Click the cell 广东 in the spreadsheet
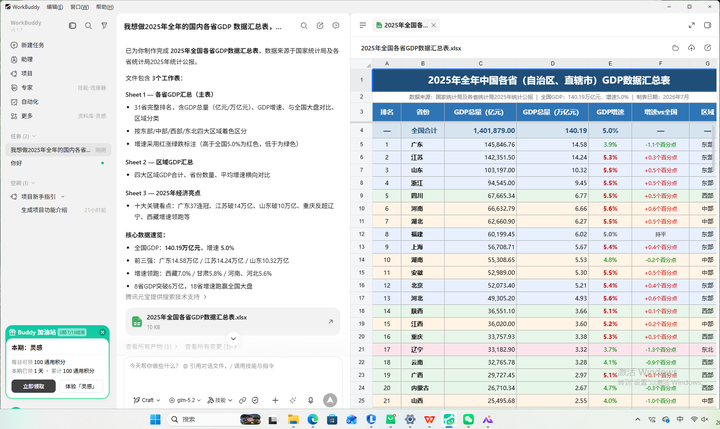 [423, 144]
